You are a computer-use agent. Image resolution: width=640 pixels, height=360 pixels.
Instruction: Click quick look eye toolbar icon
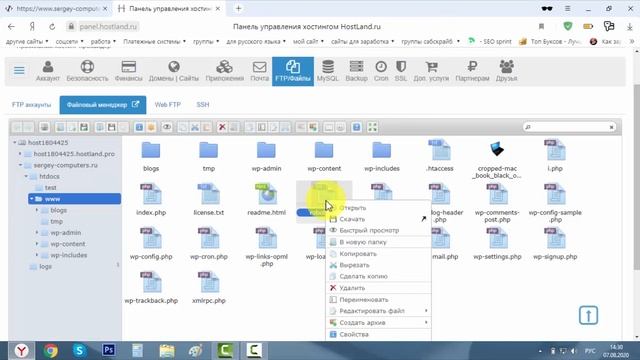(167, 127)
